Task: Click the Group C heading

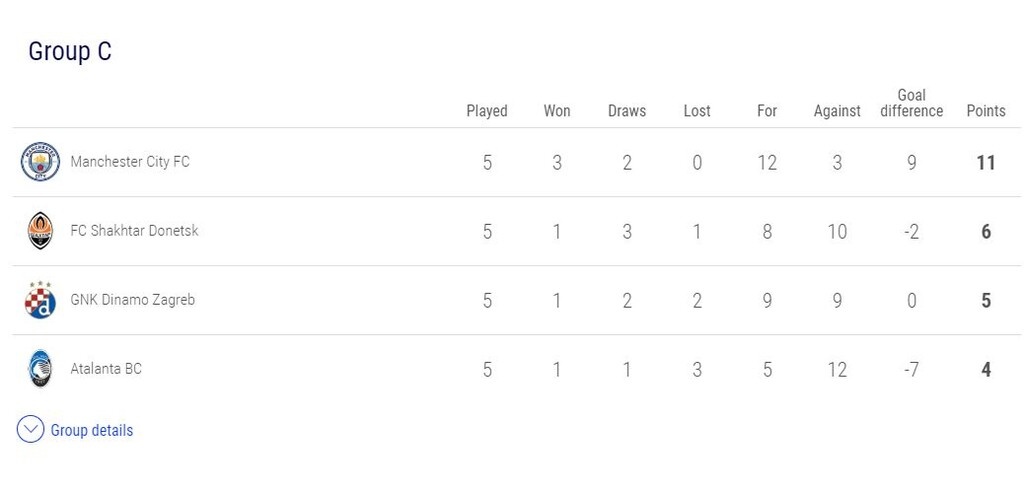Action: (x=70, y=52)
